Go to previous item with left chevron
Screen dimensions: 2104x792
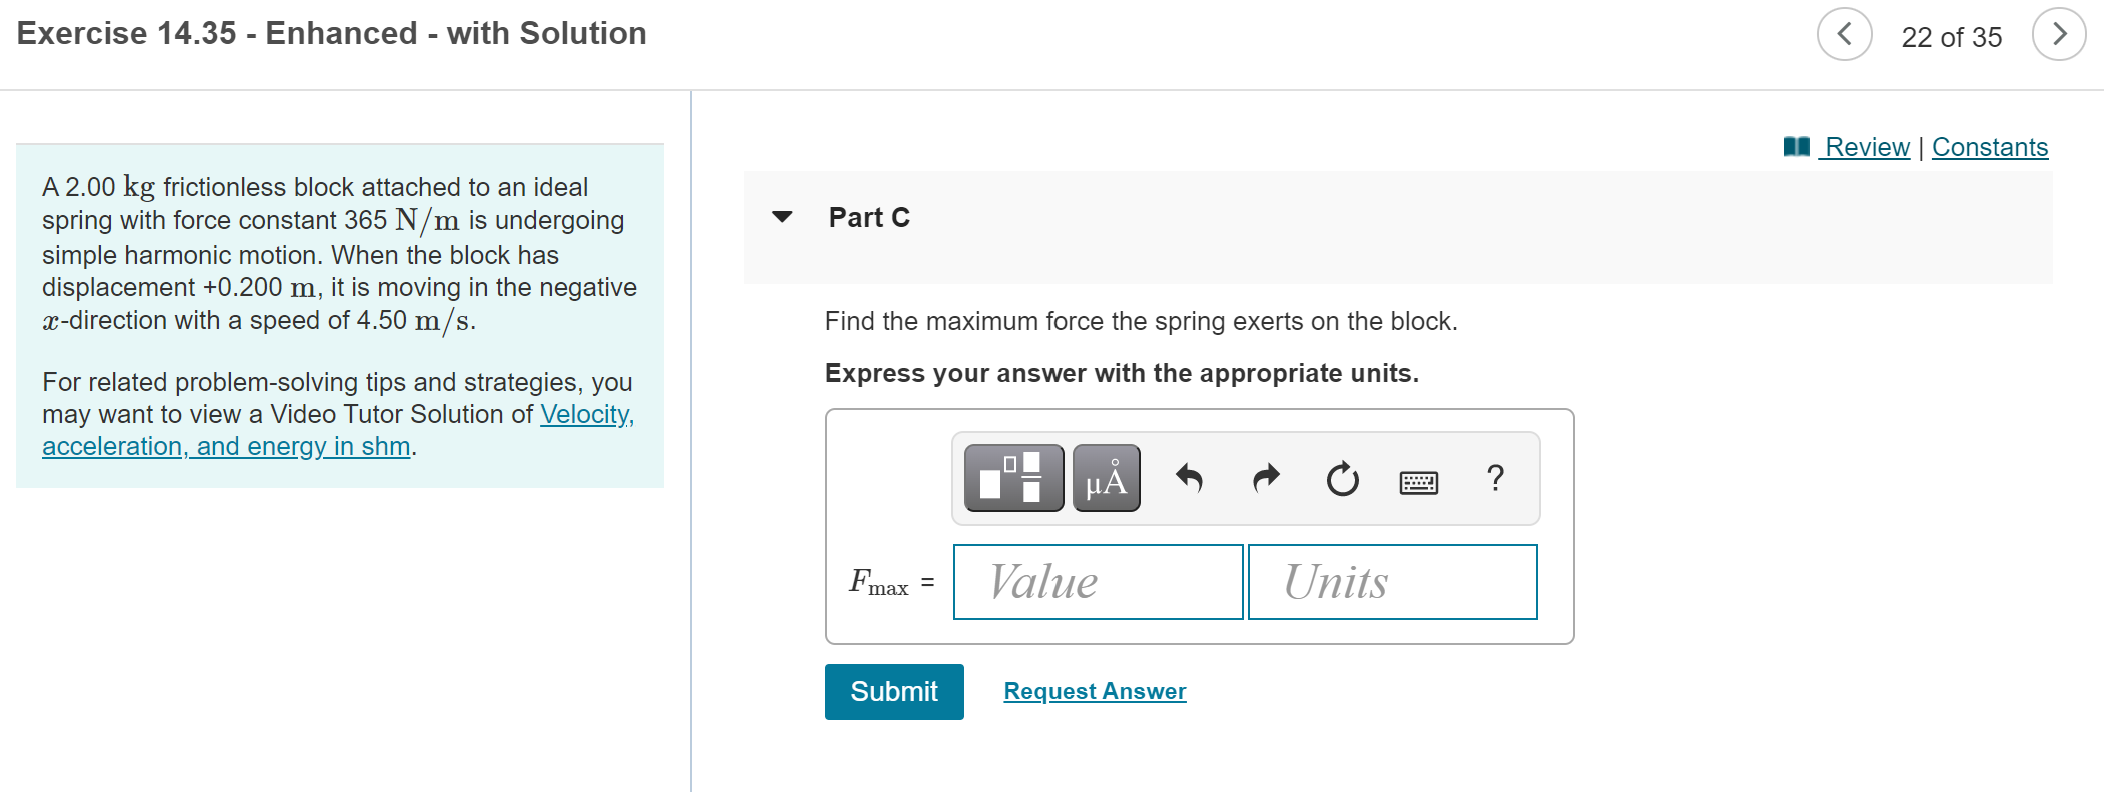pos(1845,35)
